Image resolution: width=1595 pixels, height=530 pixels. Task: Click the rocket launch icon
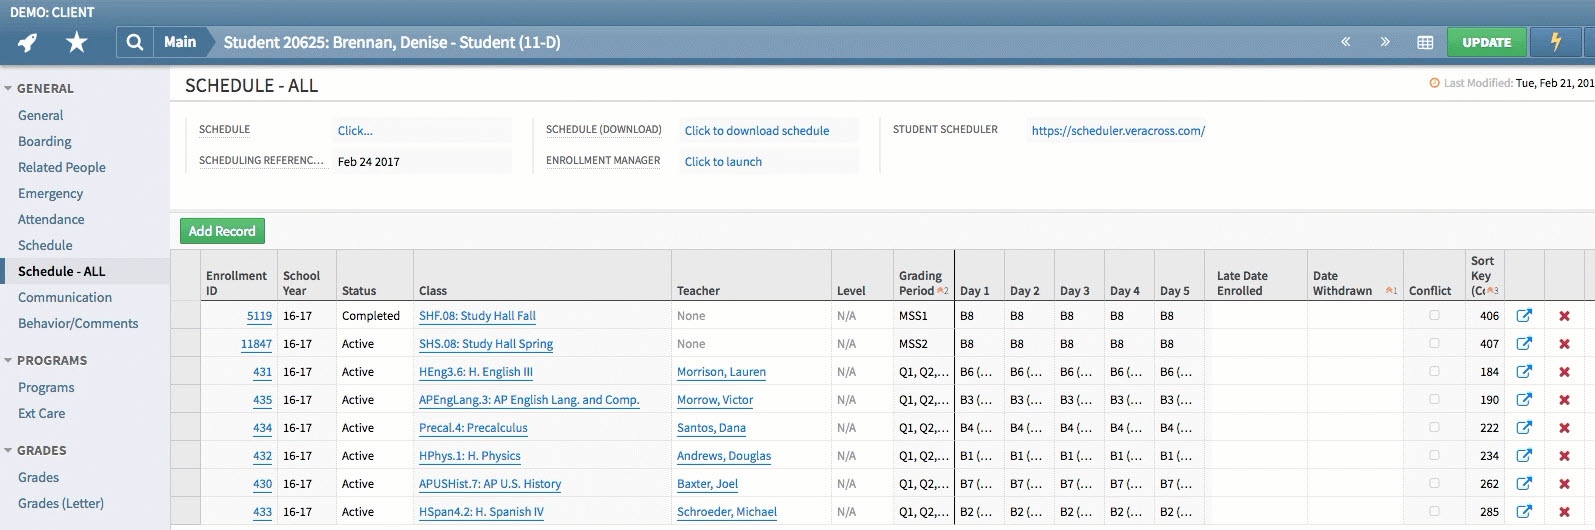pos(28,42)
